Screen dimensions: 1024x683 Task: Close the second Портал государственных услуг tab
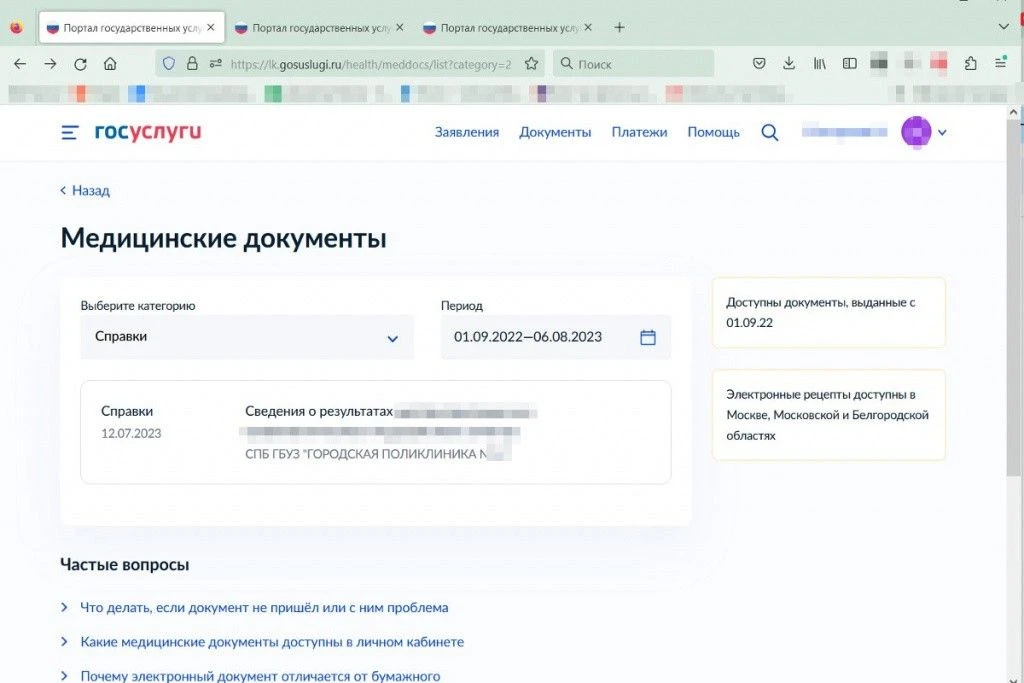[x=400, y=27]
